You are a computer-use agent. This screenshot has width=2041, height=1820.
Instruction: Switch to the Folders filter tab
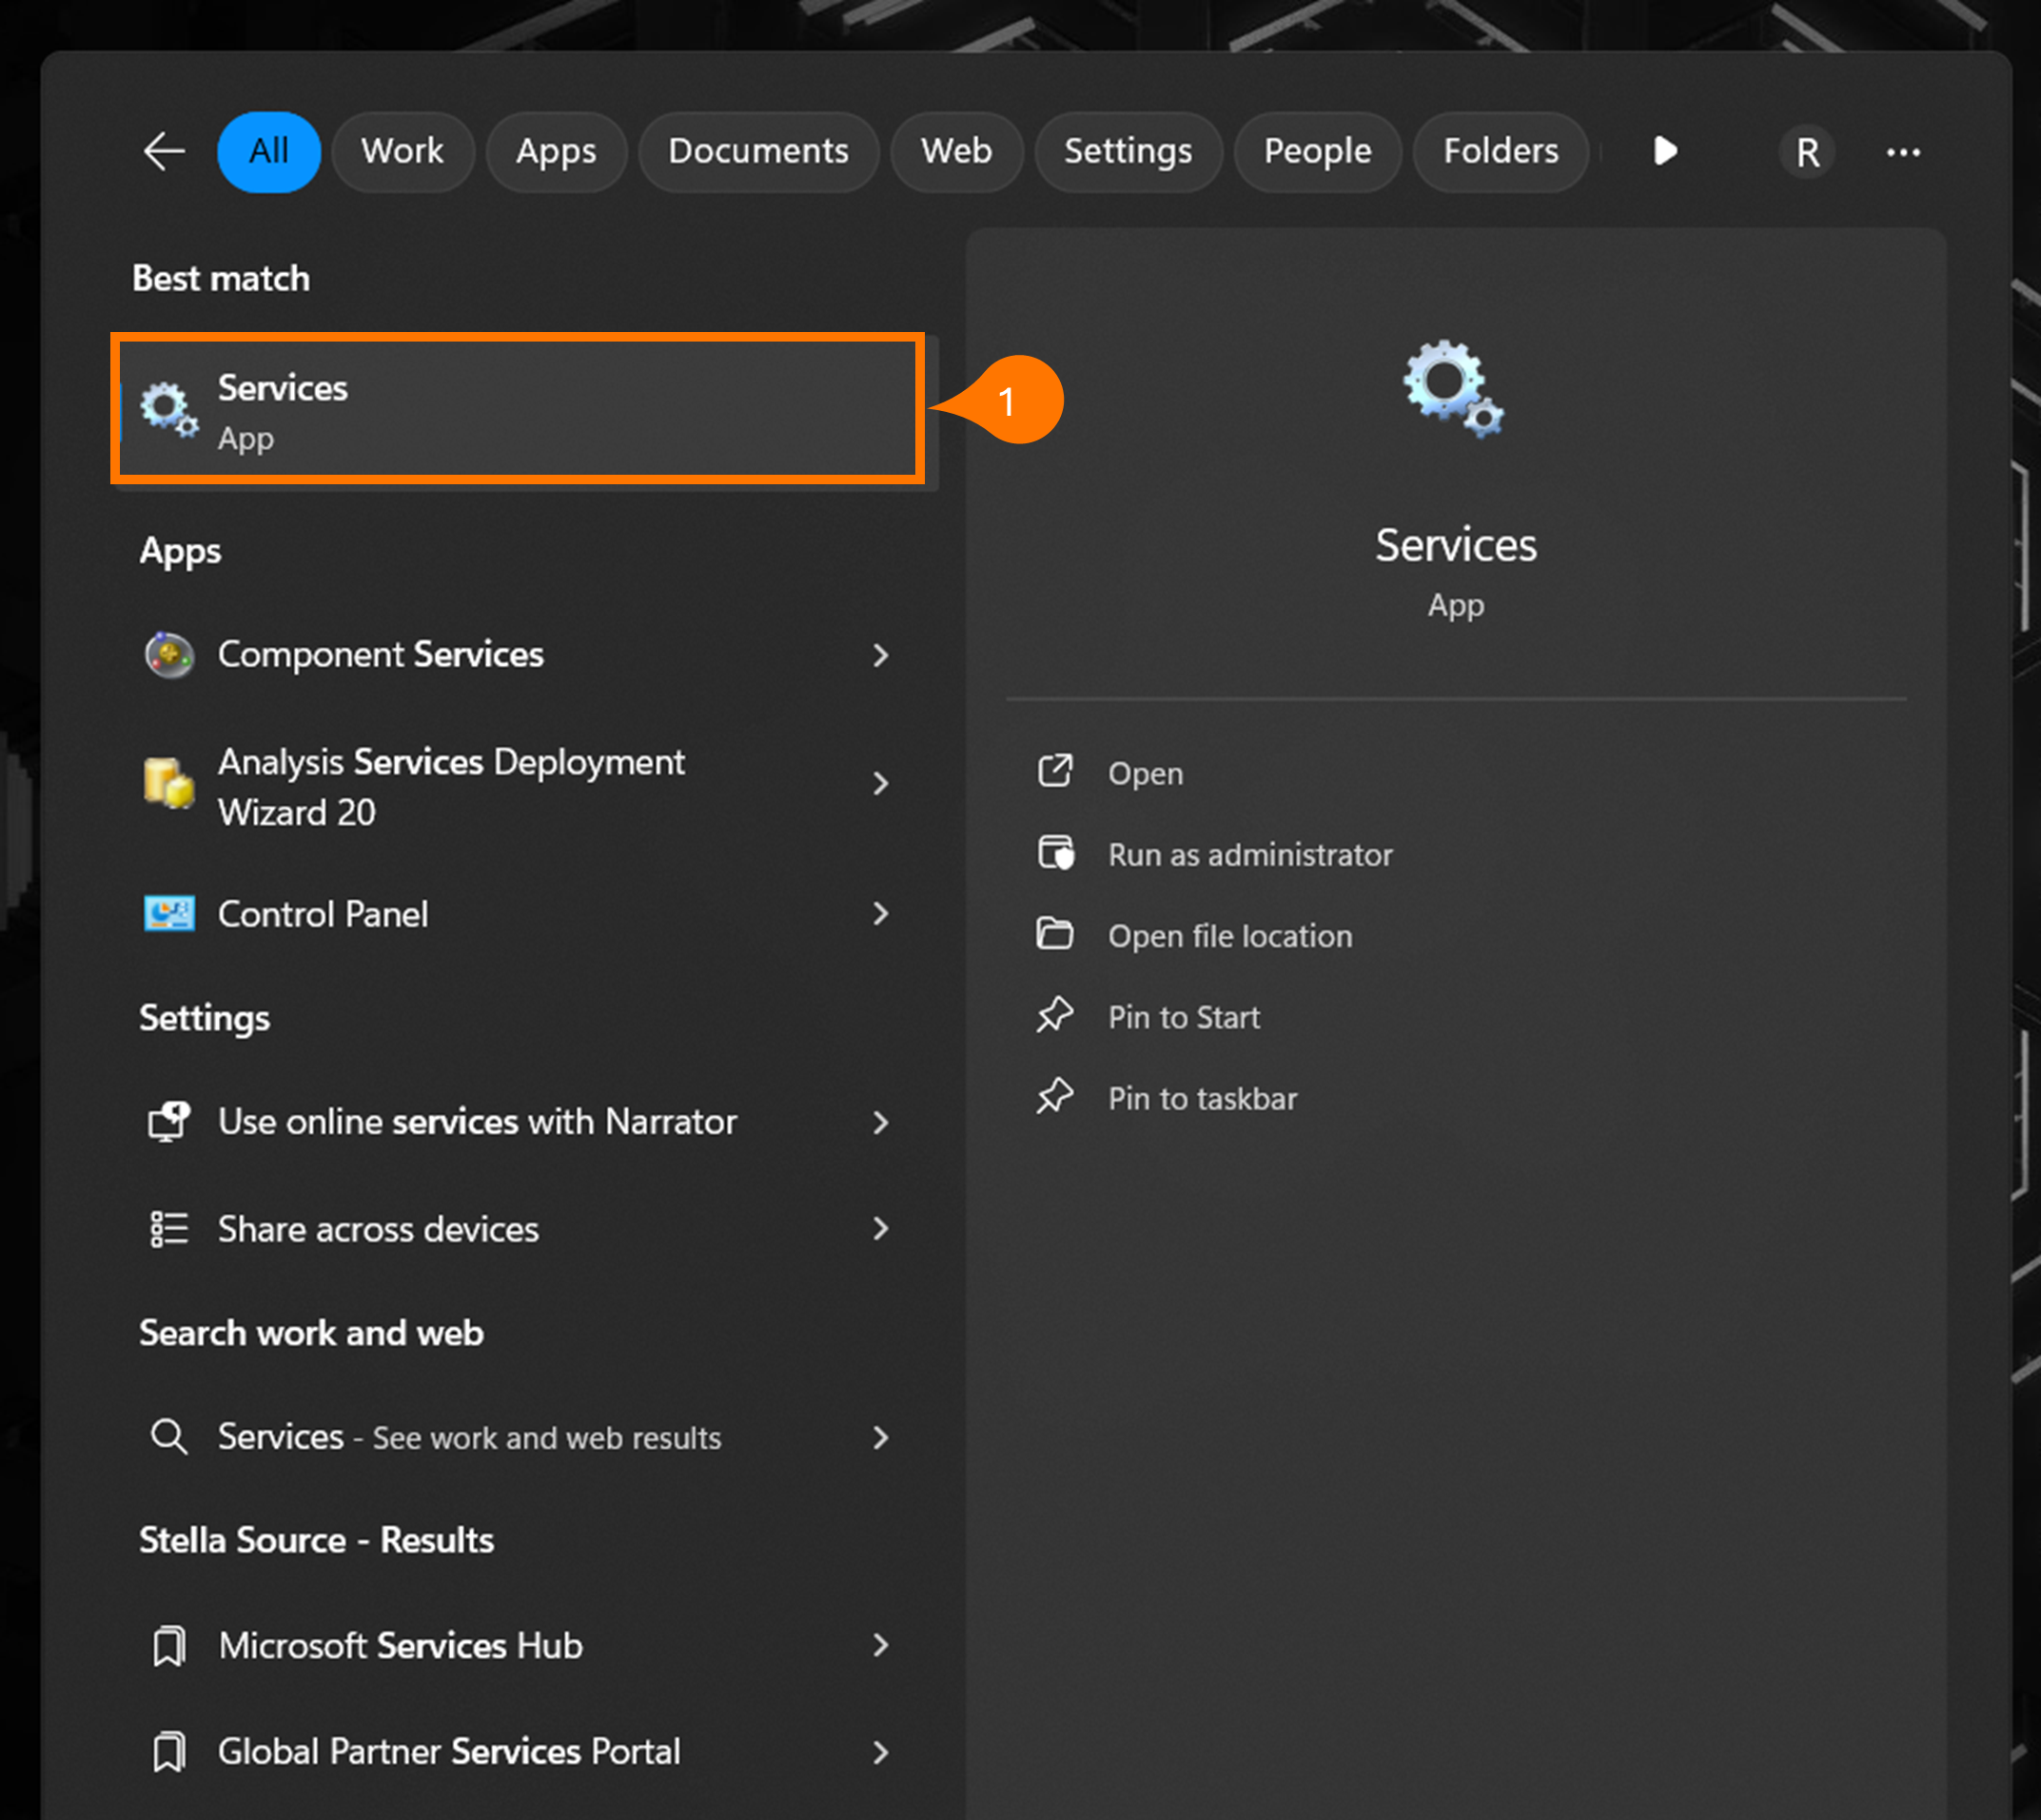click(x=1500, y=152)
